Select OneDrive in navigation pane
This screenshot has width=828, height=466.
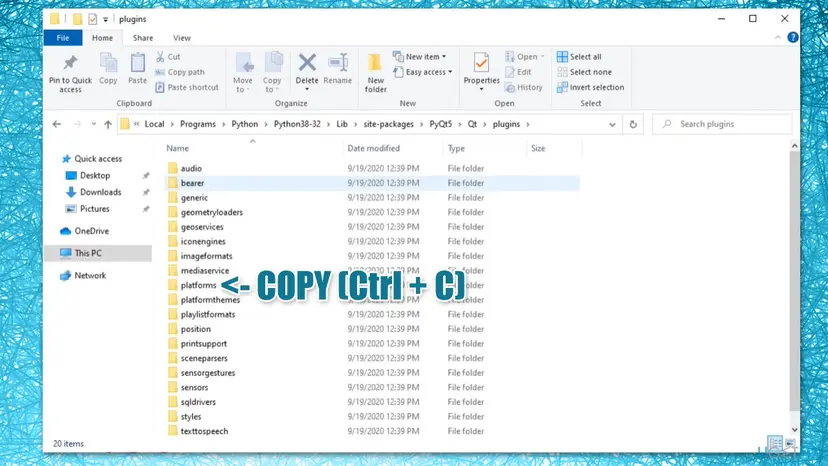84,231
